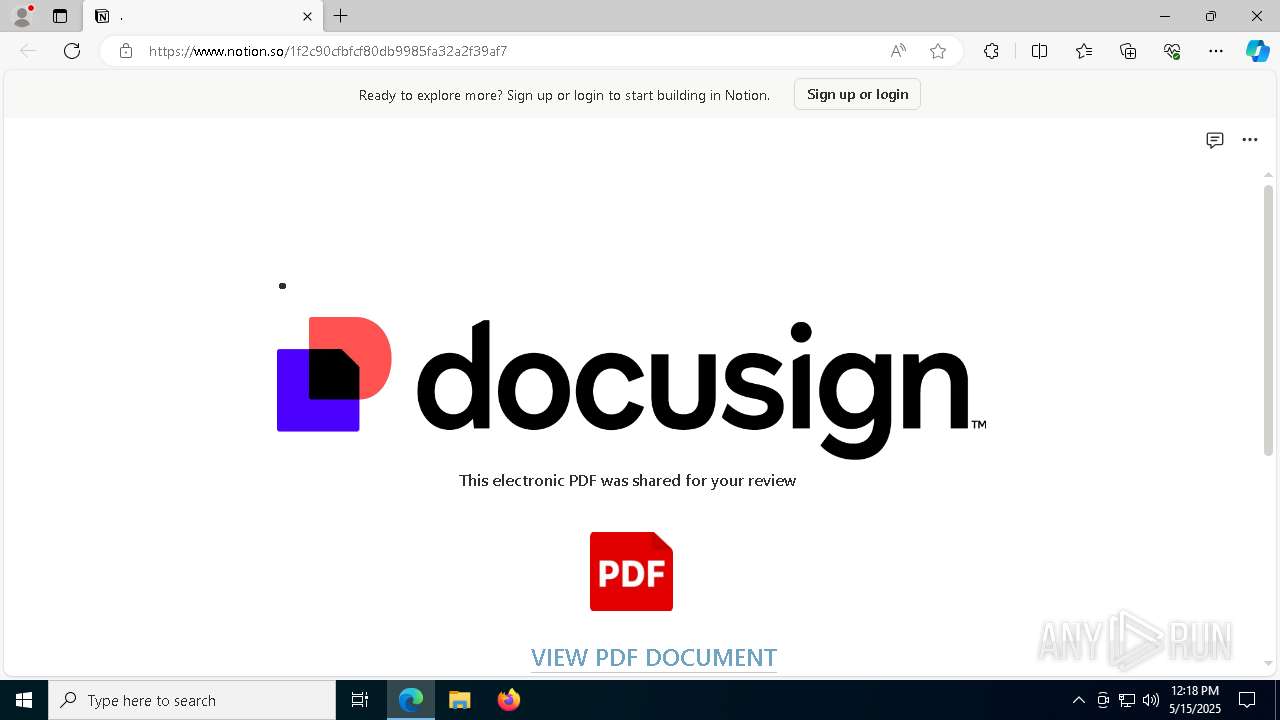Refresh the current page
This screenshot has width=1280, height=720.
click(x=72, y=51)
